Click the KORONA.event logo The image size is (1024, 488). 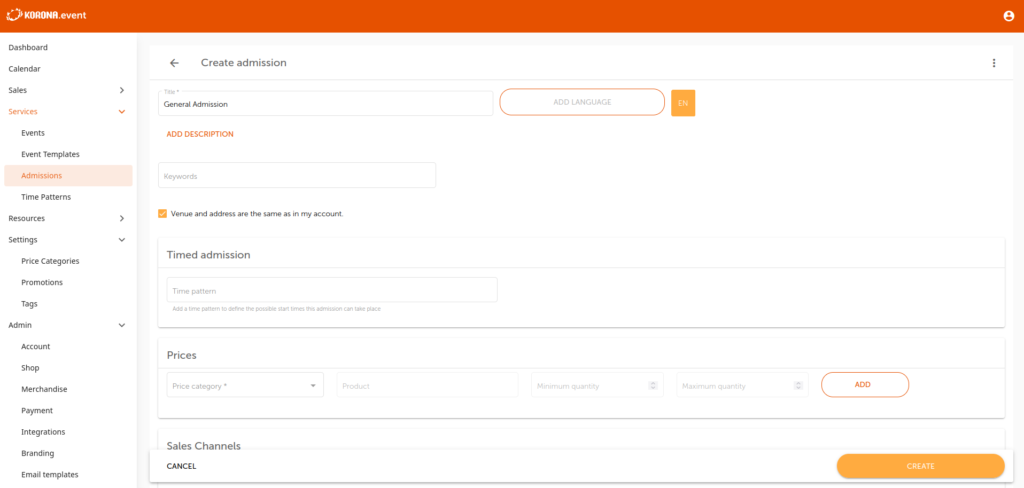click(48, 15)
